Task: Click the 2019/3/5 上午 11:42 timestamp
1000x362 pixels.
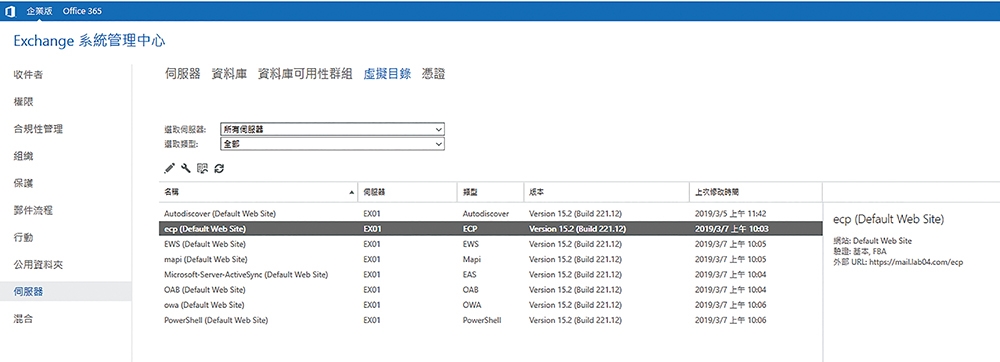Action: point(730,214)
